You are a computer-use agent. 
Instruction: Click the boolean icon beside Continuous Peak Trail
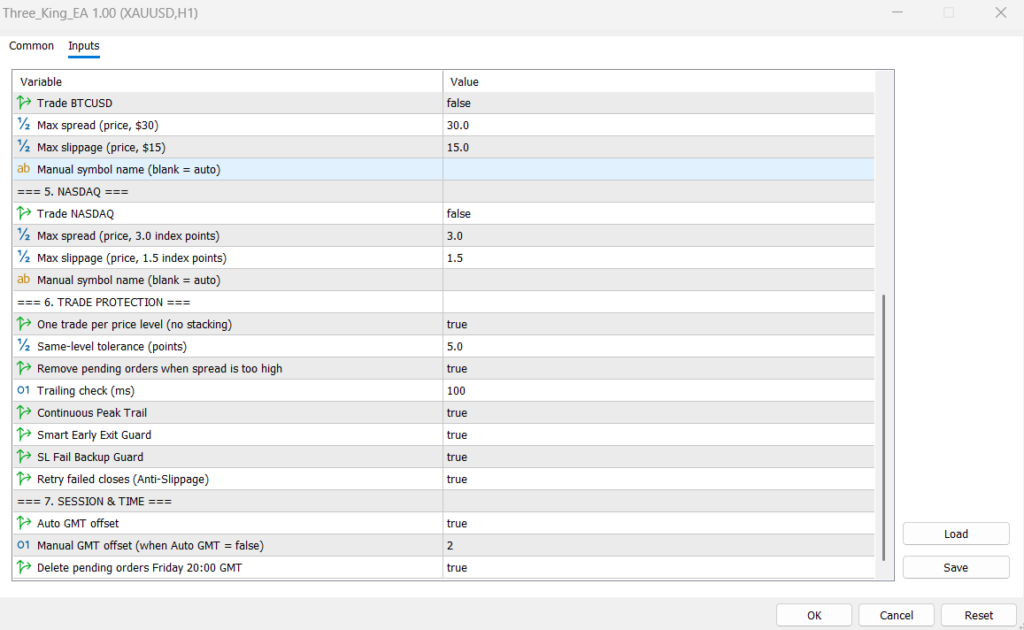point(24,413)
